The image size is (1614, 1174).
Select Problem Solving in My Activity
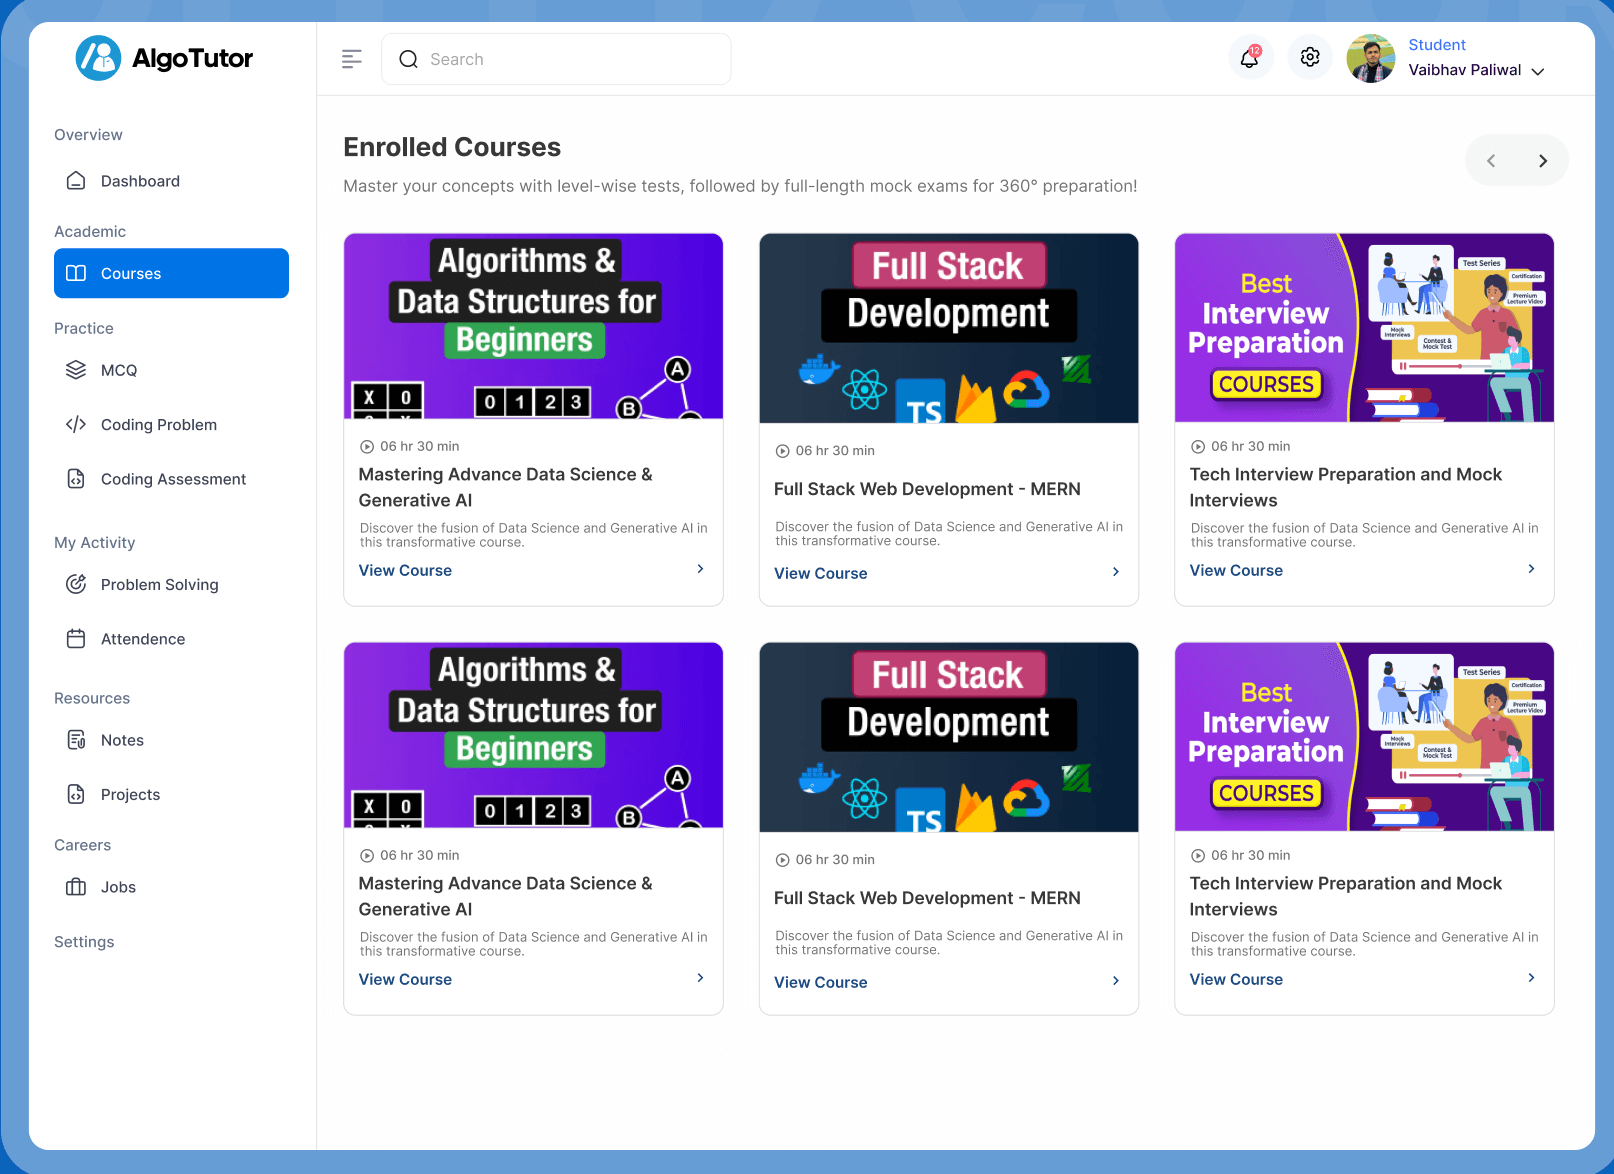tap(159, 585)
